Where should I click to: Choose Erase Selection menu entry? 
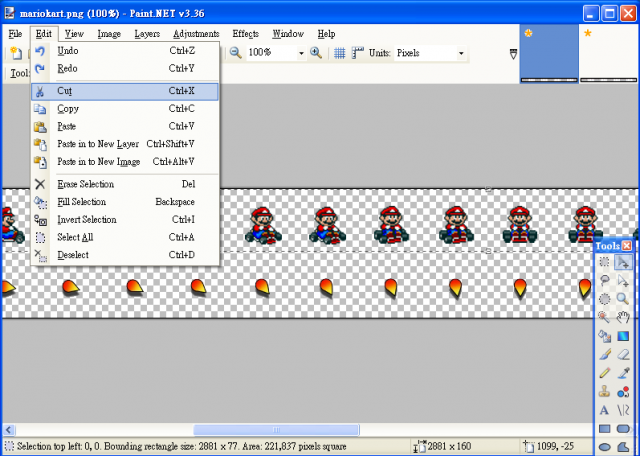pyautogui.click(x=125, y=184)
